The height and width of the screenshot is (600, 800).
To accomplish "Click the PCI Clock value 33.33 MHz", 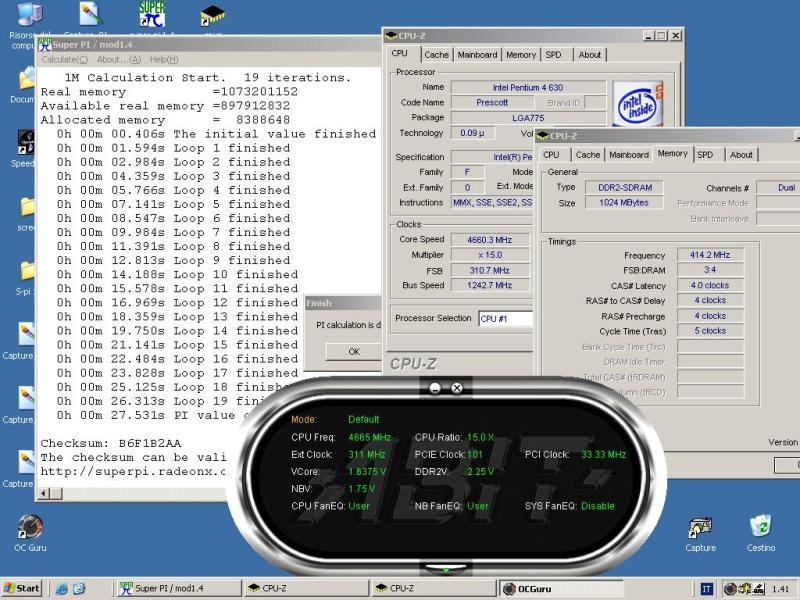I will tap(604, 455).
